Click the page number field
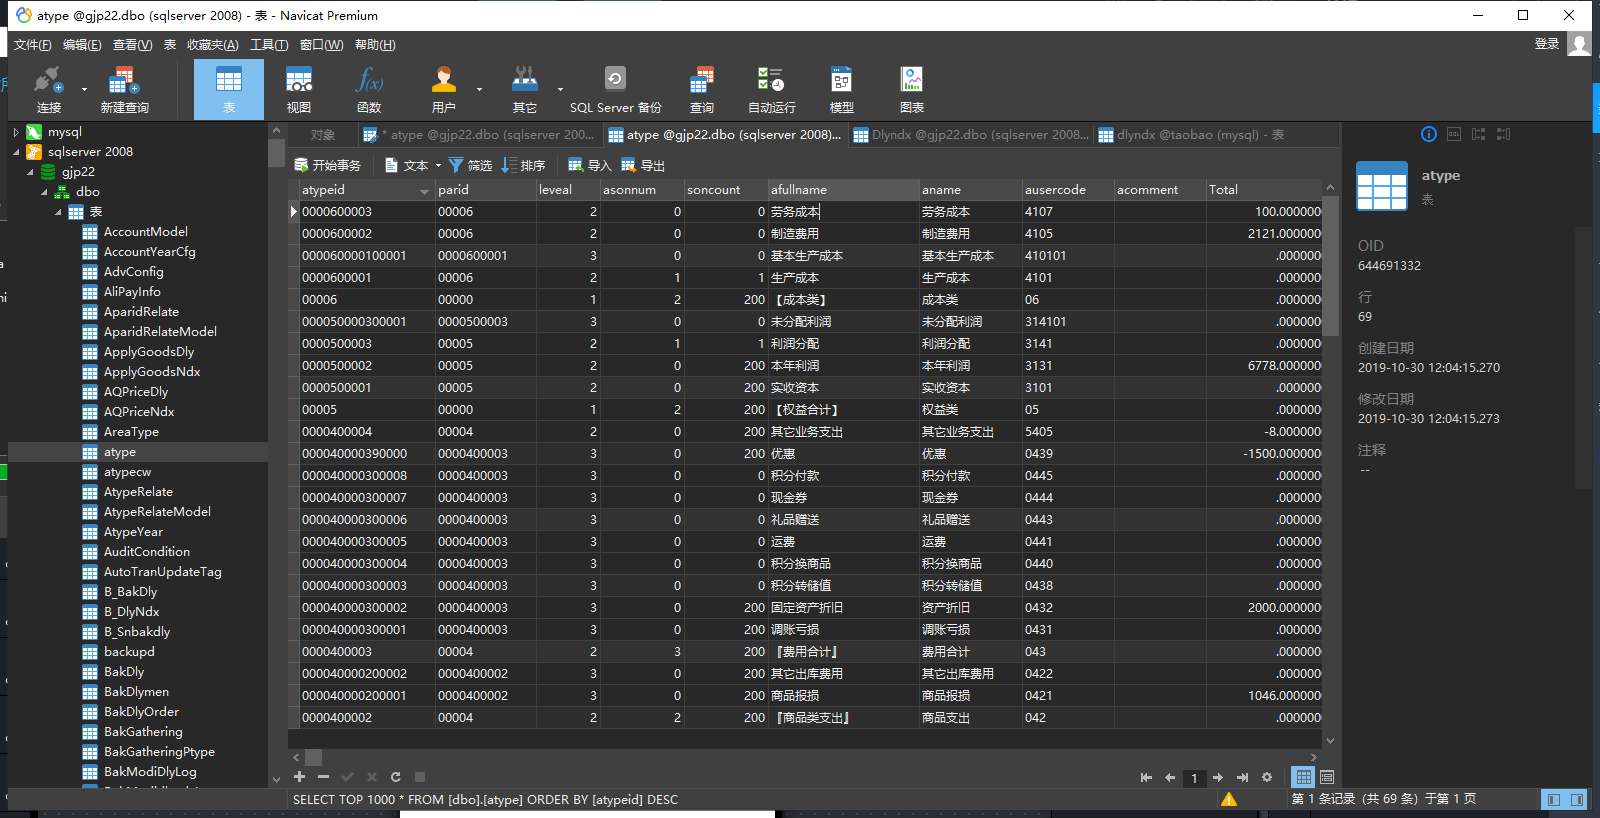 pos(1194,777)
